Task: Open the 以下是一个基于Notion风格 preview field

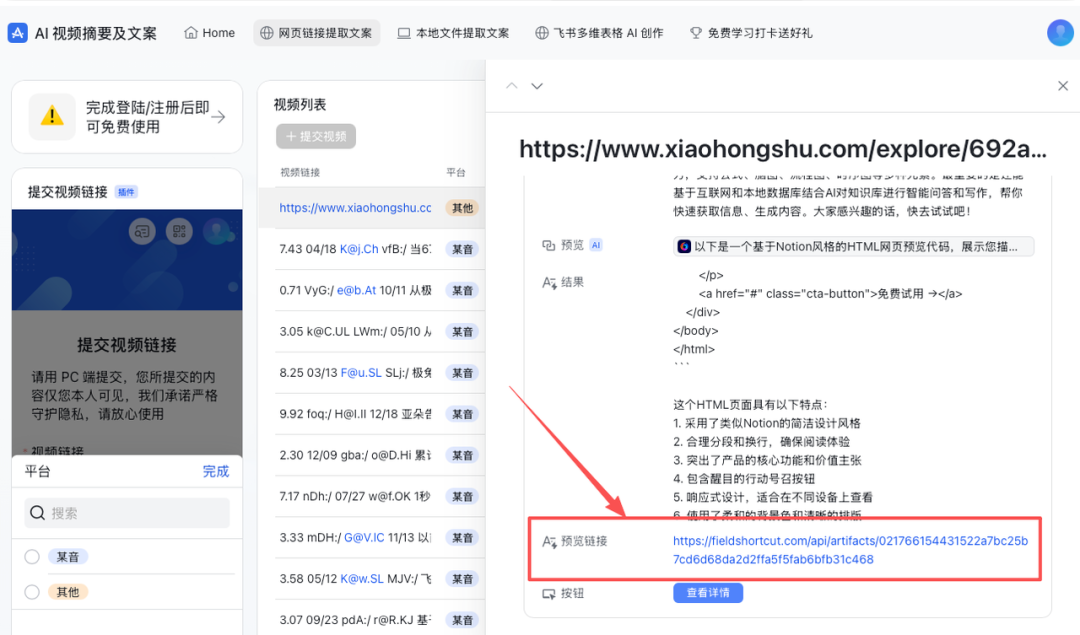Action: pyautogui.click(x=853, y=247)
